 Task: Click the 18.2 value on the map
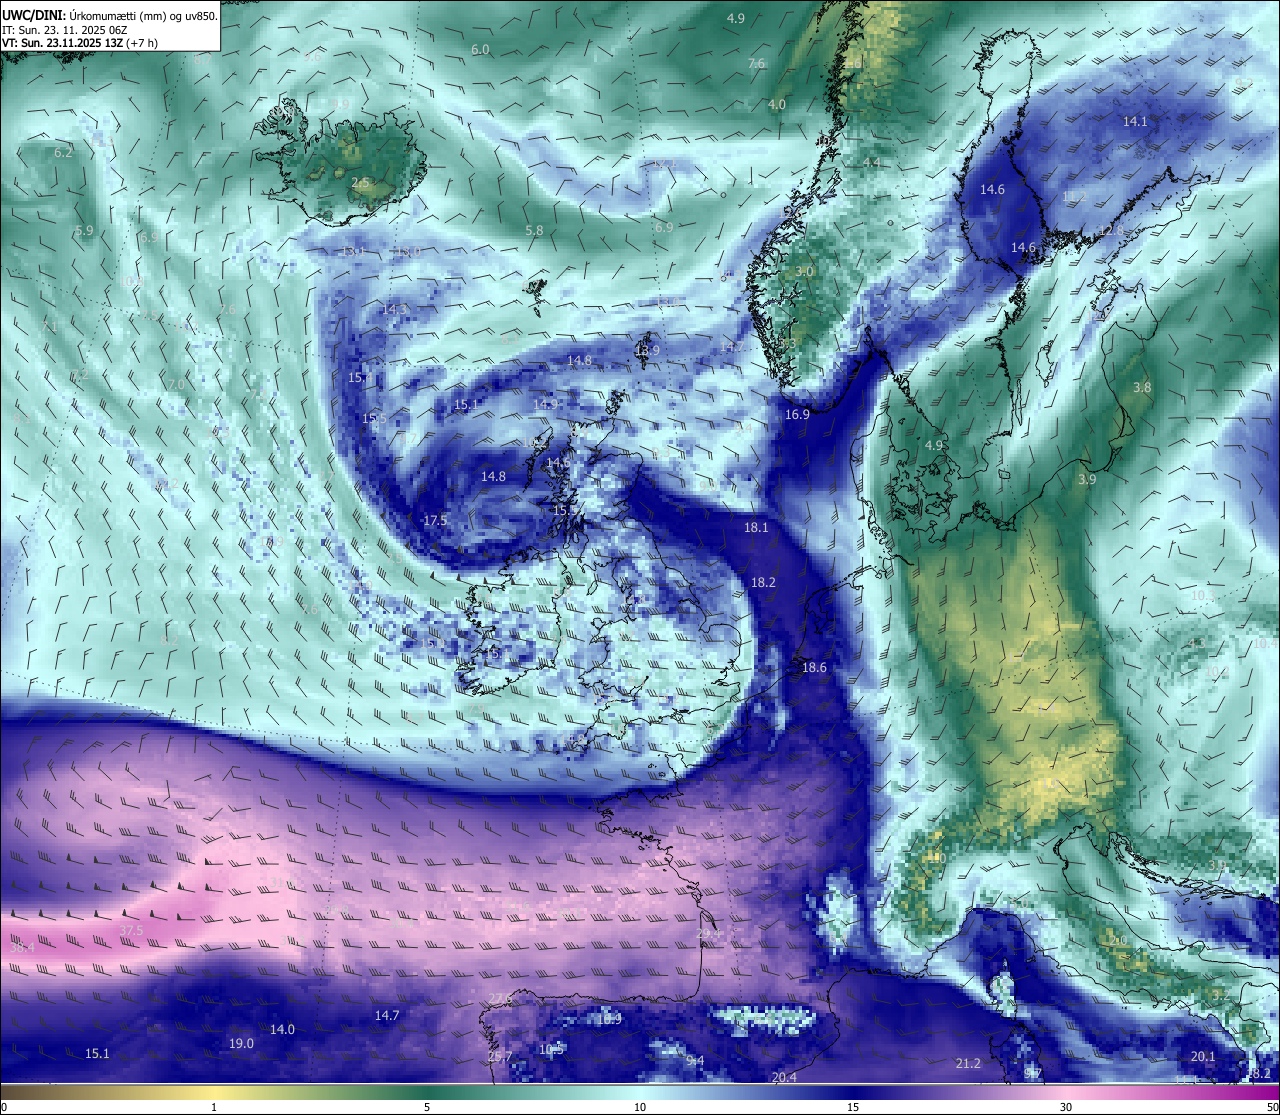point(763,582)
